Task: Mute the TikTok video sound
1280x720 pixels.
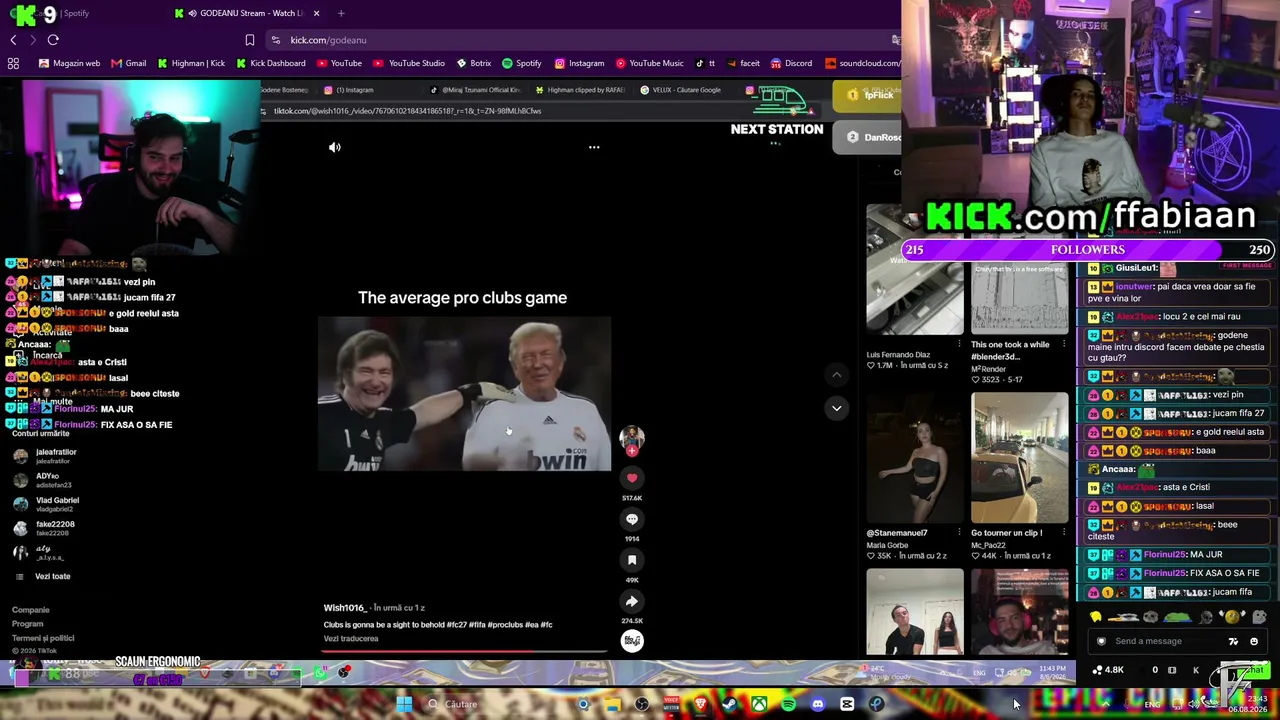Action: [x=335, y=147]
